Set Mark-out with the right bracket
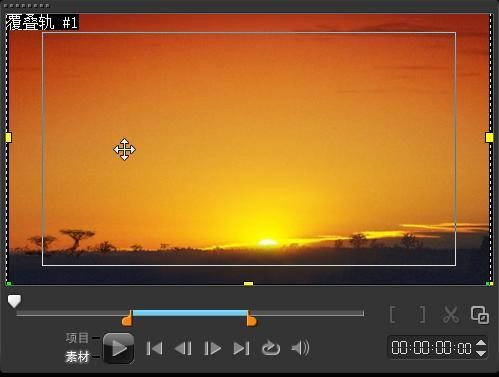The width and height of the screenshot is (499, 377). [422, 314]
